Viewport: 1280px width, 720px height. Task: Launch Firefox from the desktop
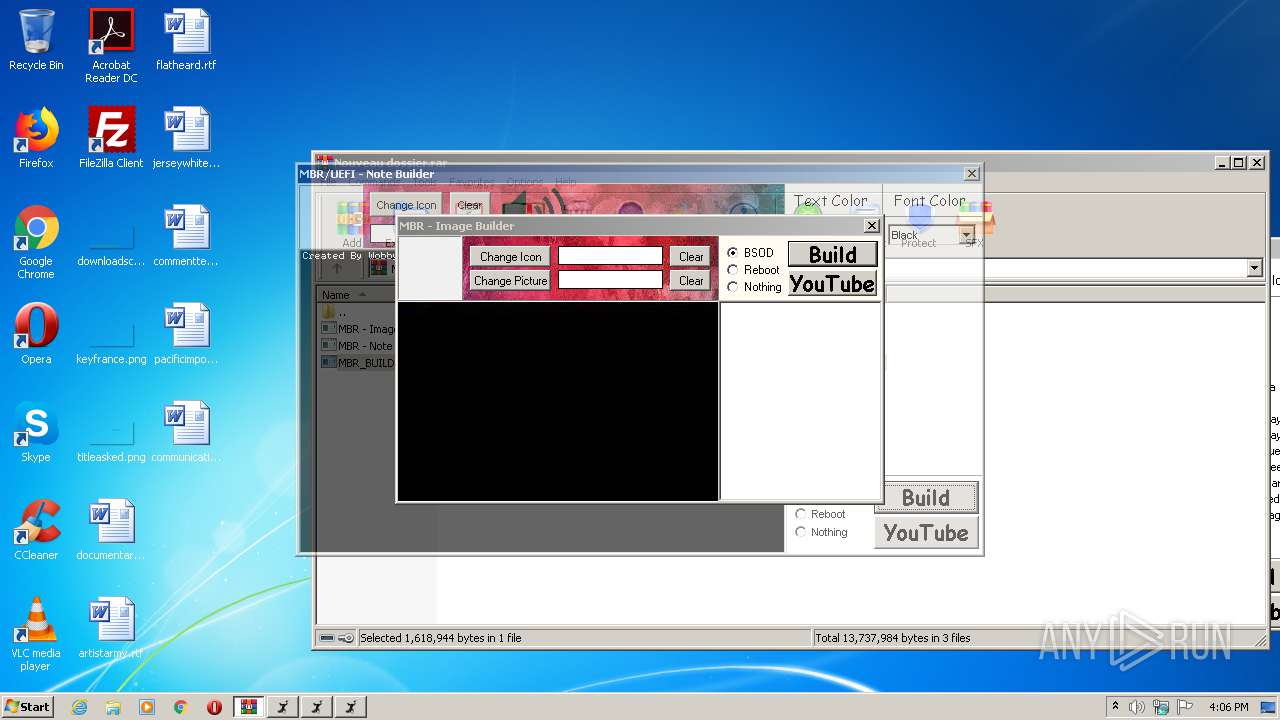[x=36, y=138]
